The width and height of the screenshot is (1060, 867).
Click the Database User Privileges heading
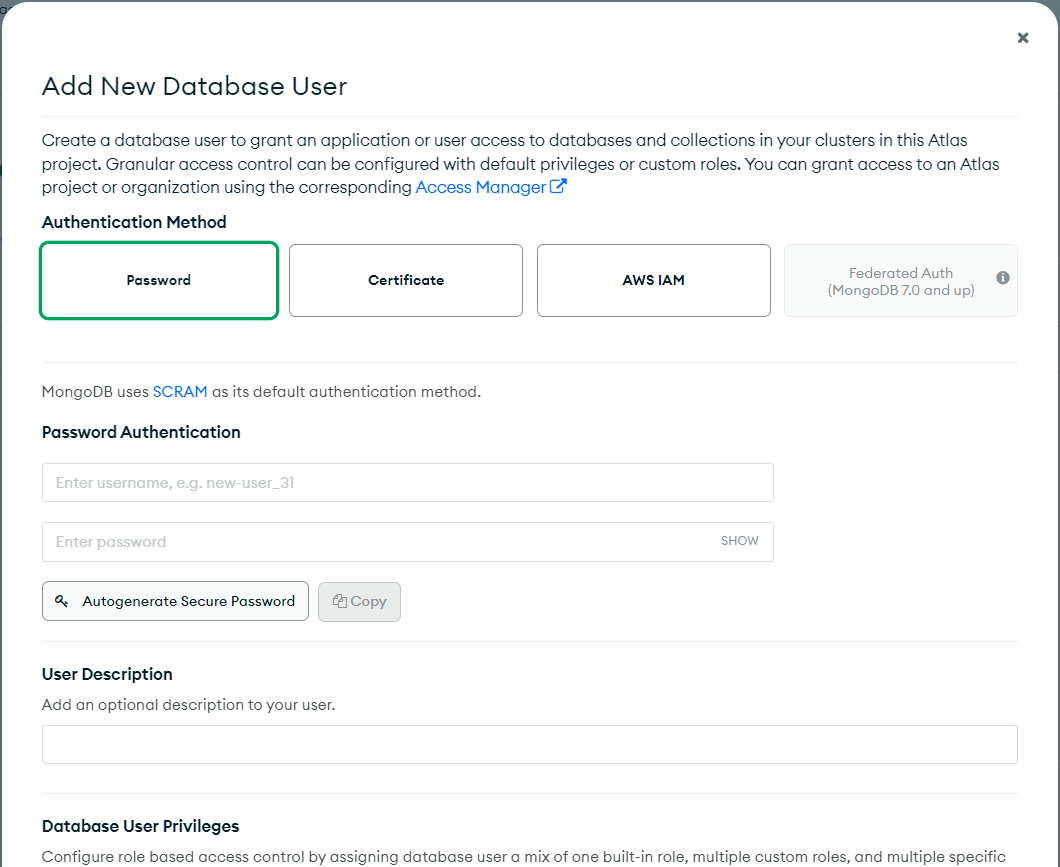point(141,826)
